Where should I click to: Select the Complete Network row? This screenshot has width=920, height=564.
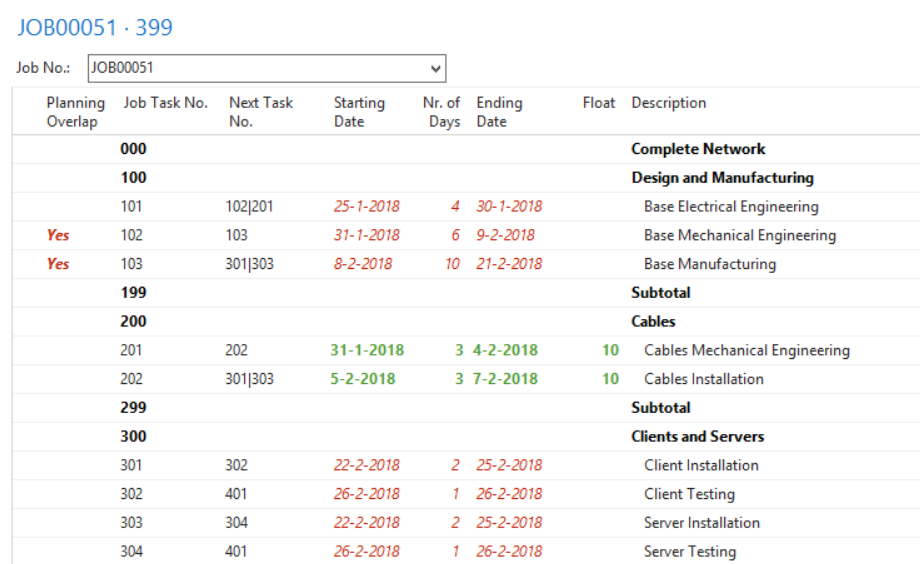pos(466,149)
